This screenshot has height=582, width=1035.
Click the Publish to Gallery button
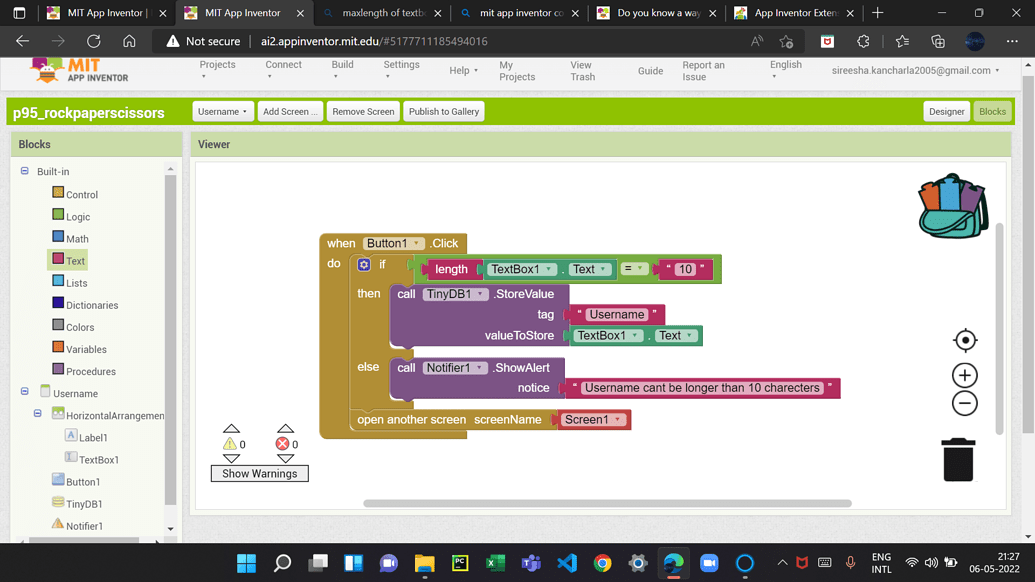coord(443,112)
